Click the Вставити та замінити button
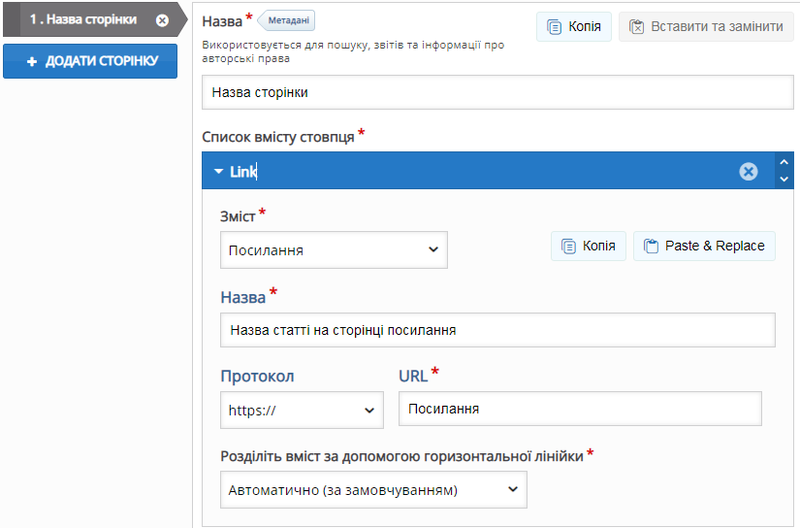This screenshot has height=528, width=800. [706, 27]
